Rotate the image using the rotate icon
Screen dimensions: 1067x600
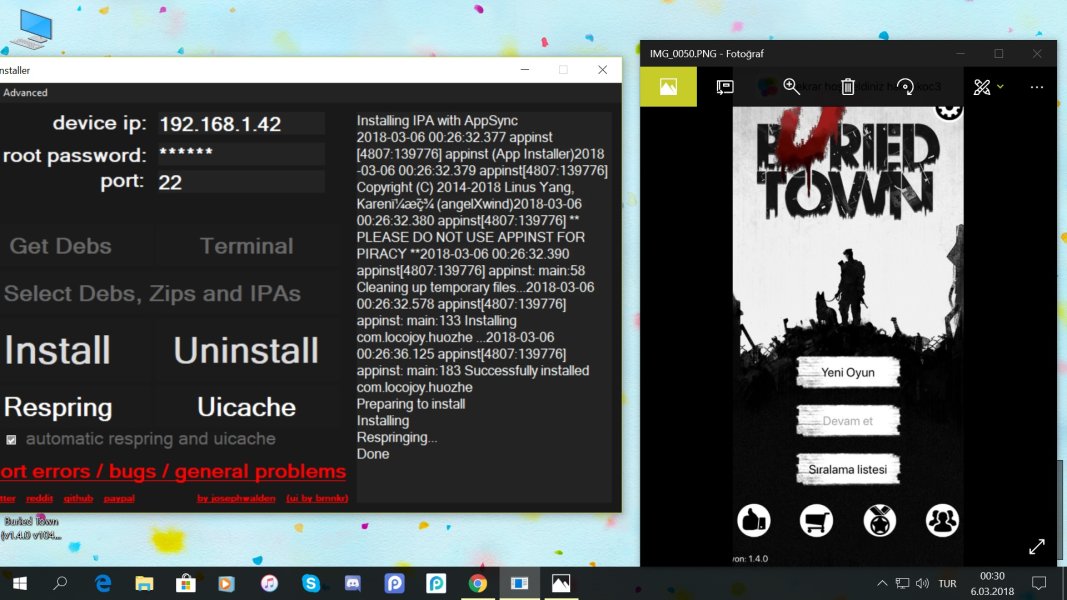click(905, 87)
